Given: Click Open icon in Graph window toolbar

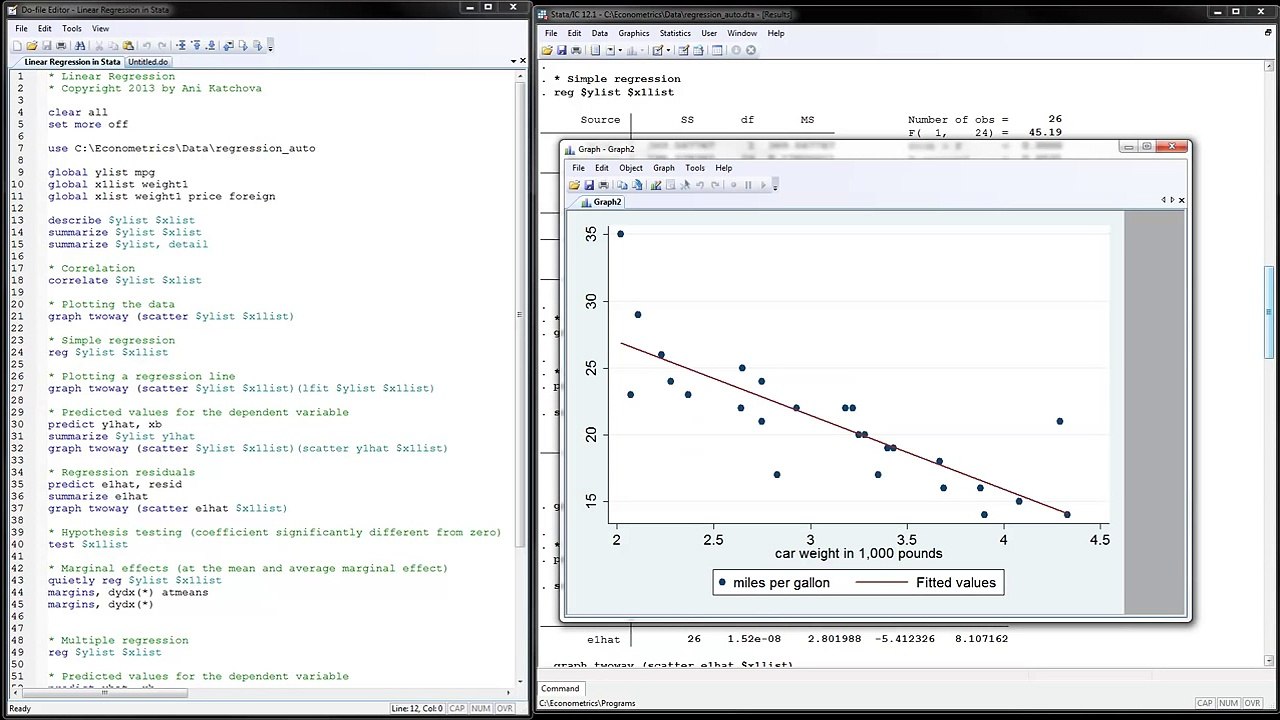Looking at the screenshot, I should [x=574, y=185].
